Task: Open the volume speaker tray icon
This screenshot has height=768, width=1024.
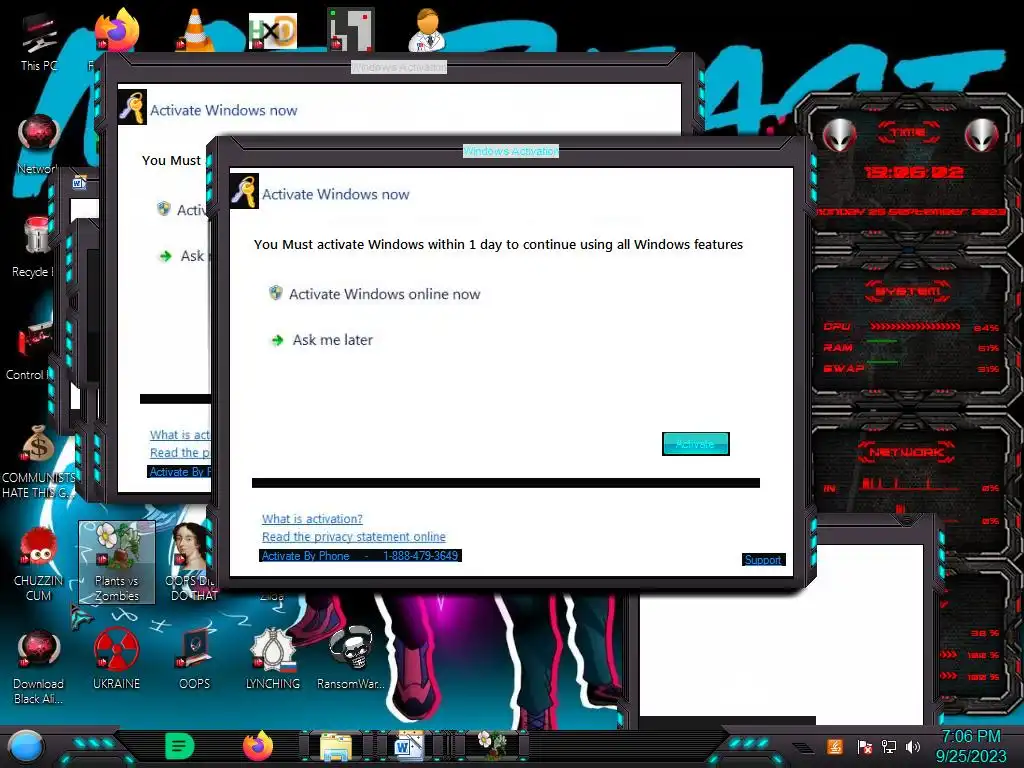Action: [x=913, y=746]
